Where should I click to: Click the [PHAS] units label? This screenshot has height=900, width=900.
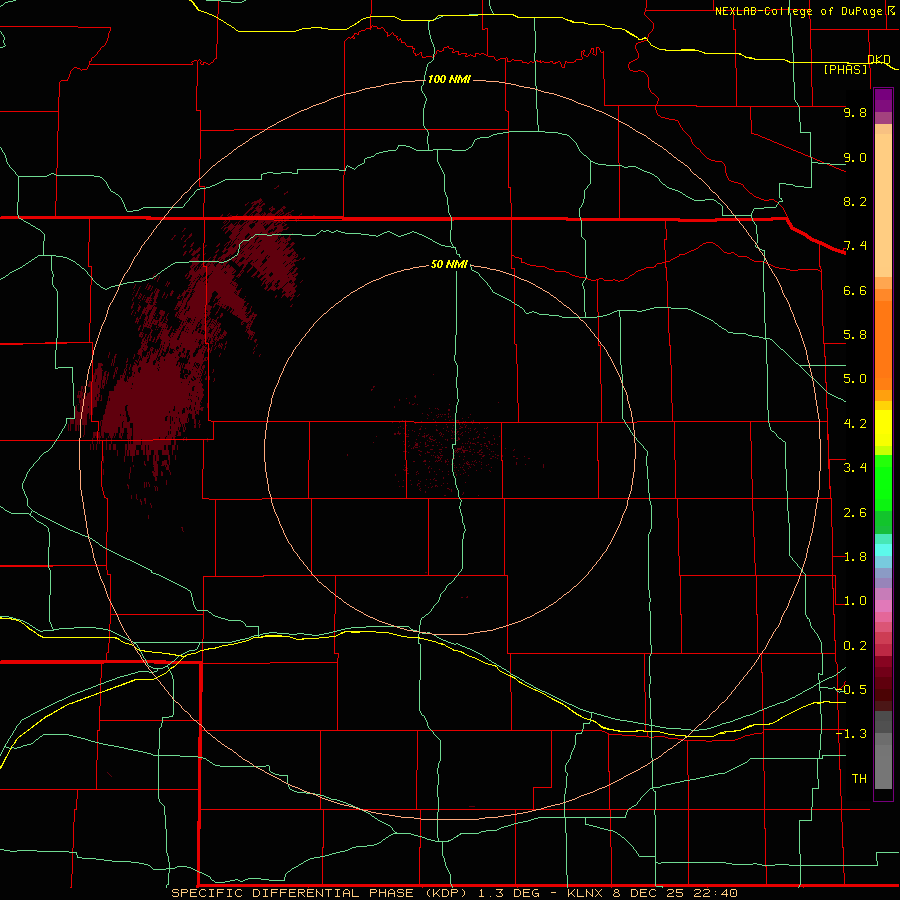click(x=846, y=69)
